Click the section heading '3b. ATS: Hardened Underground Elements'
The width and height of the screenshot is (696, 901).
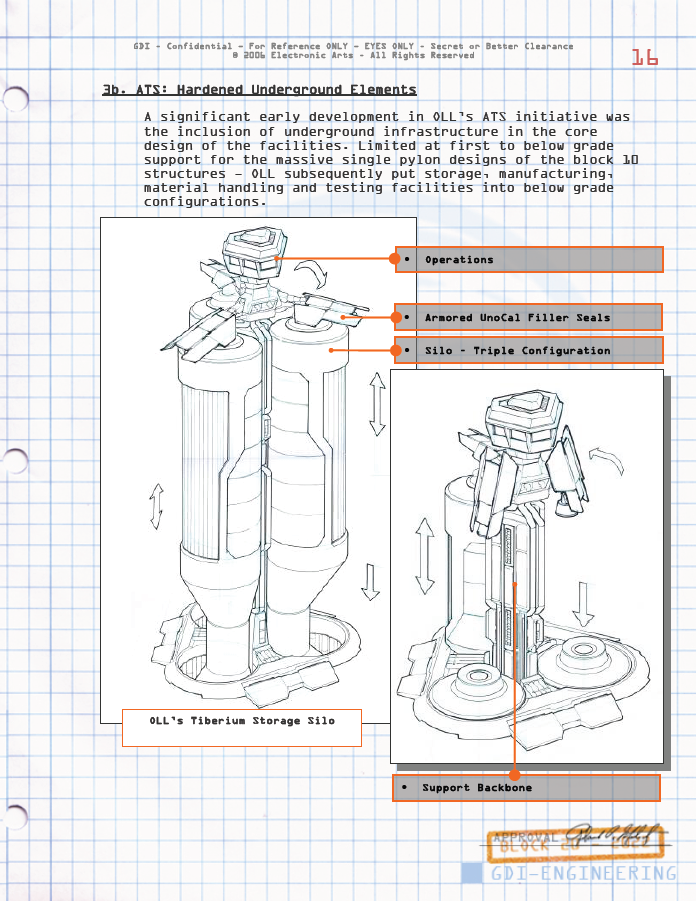[259, 90]
